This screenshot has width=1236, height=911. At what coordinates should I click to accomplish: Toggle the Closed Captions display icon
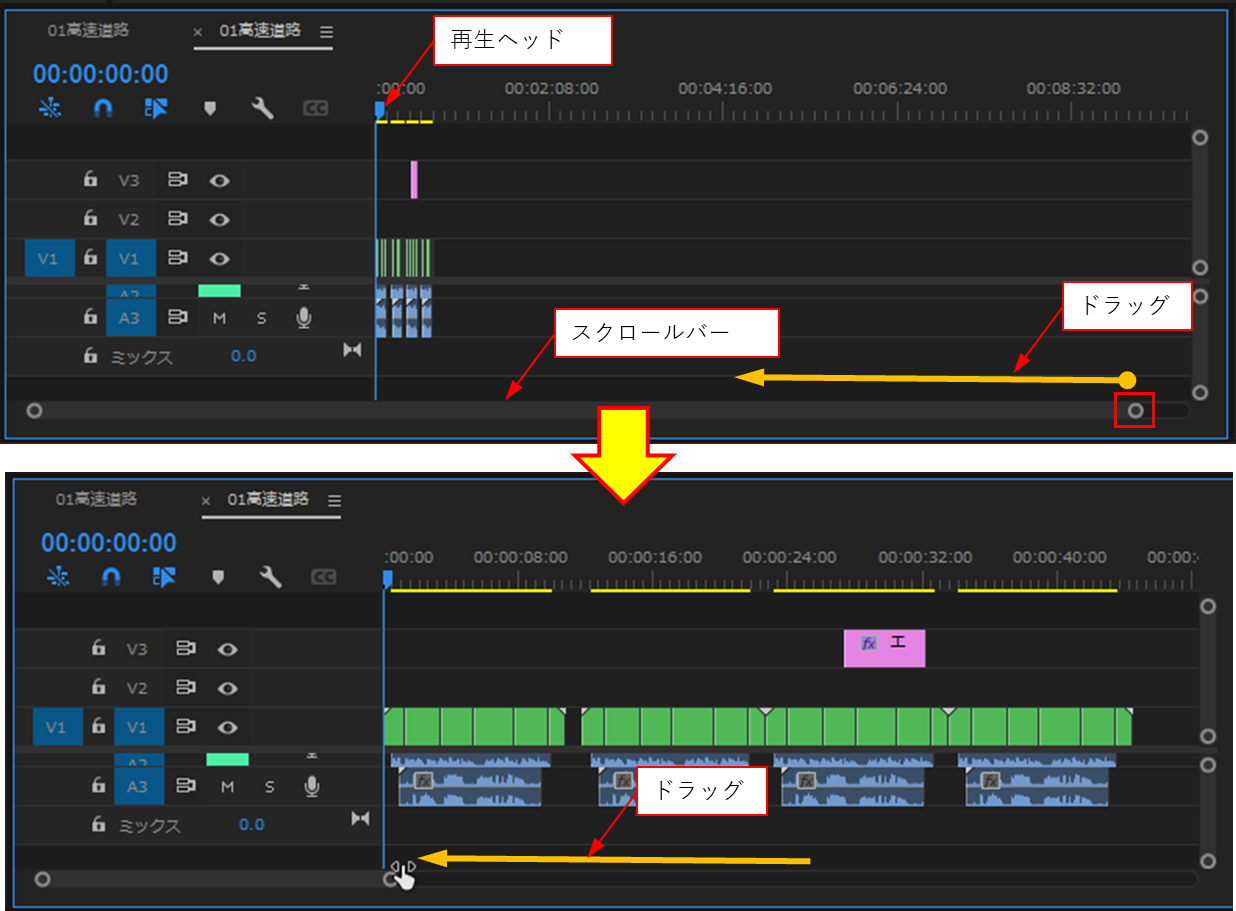tap(316, 108)
